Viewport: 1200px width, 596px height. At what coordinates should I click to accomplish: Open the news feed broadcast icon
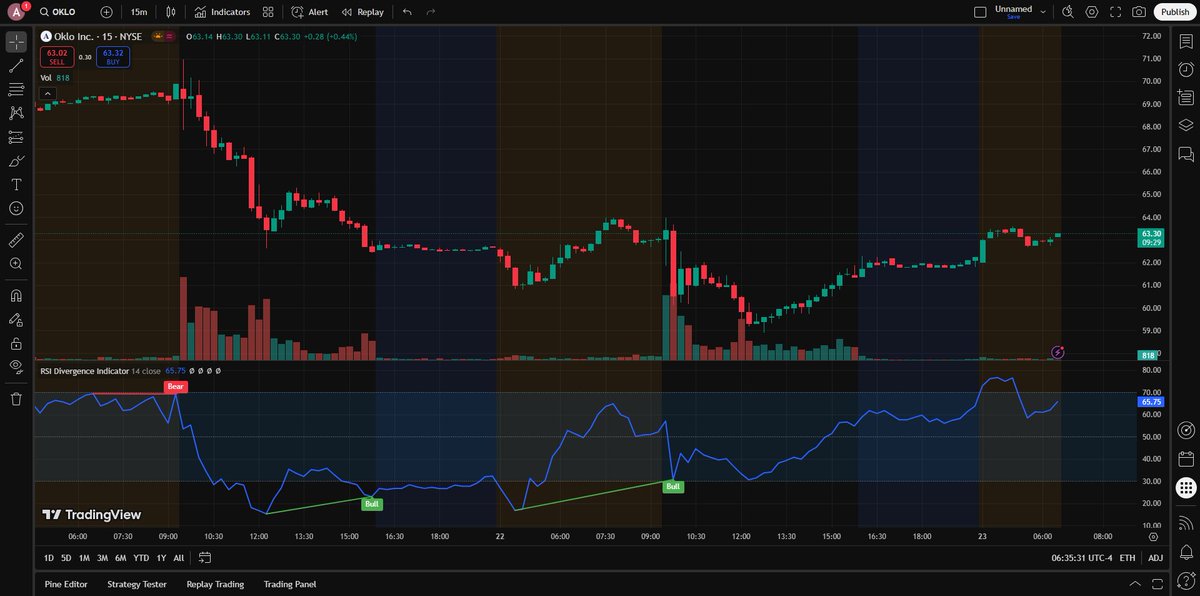pyautogui.click(x=1186, y=523)
